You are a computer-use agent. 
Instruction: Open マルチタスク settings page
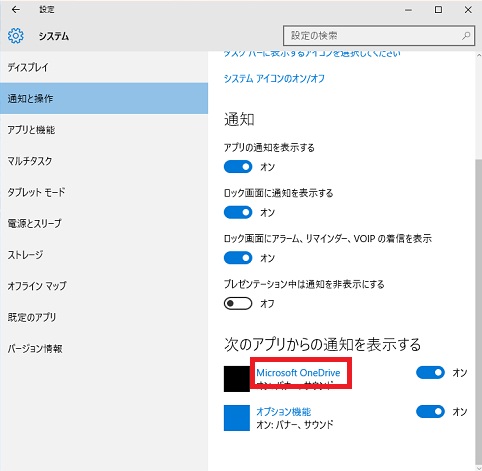(104, 161)
